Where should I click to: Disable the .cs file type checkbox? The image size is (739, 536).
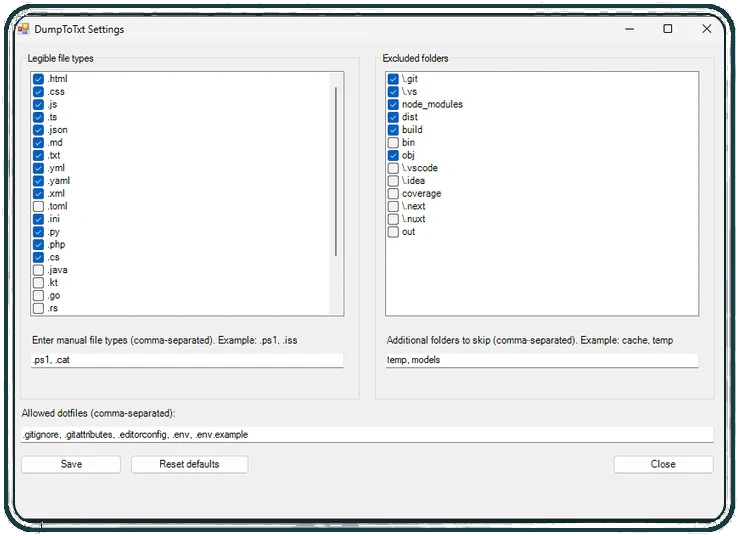(x=39, y=257)
